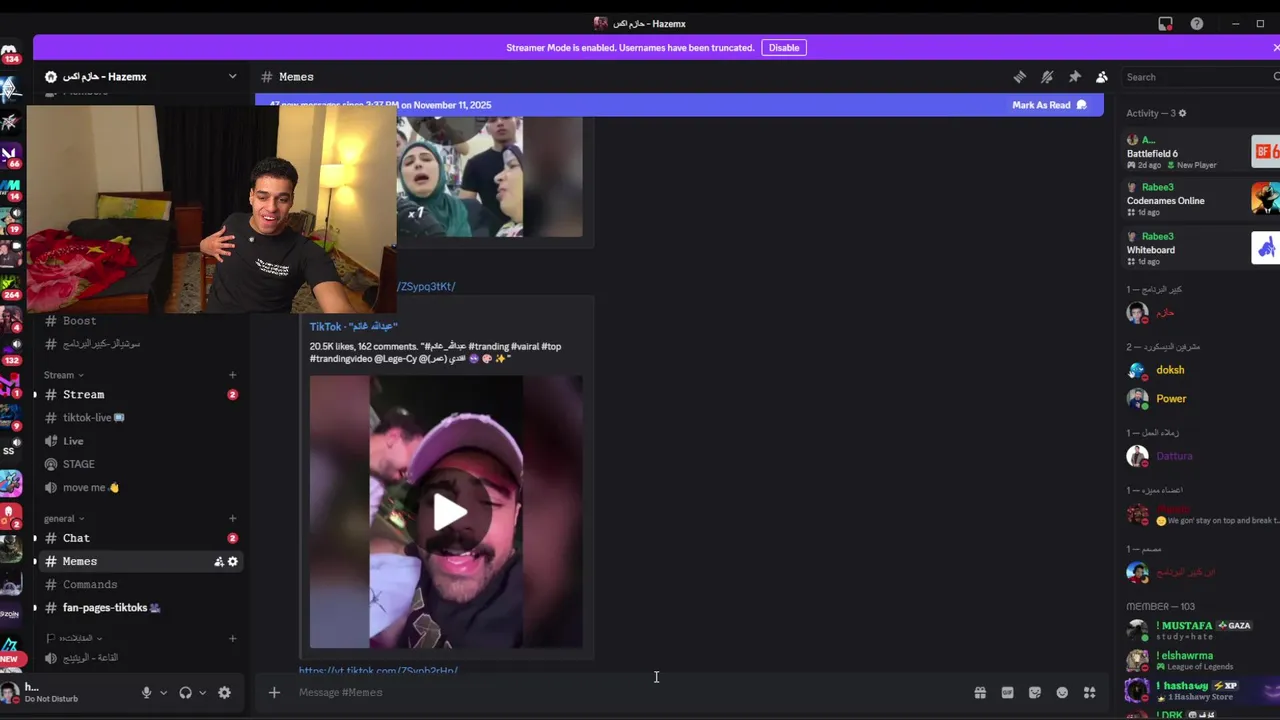Open the Help question mark icon

pyautogui.click(x=1196, y=23)
